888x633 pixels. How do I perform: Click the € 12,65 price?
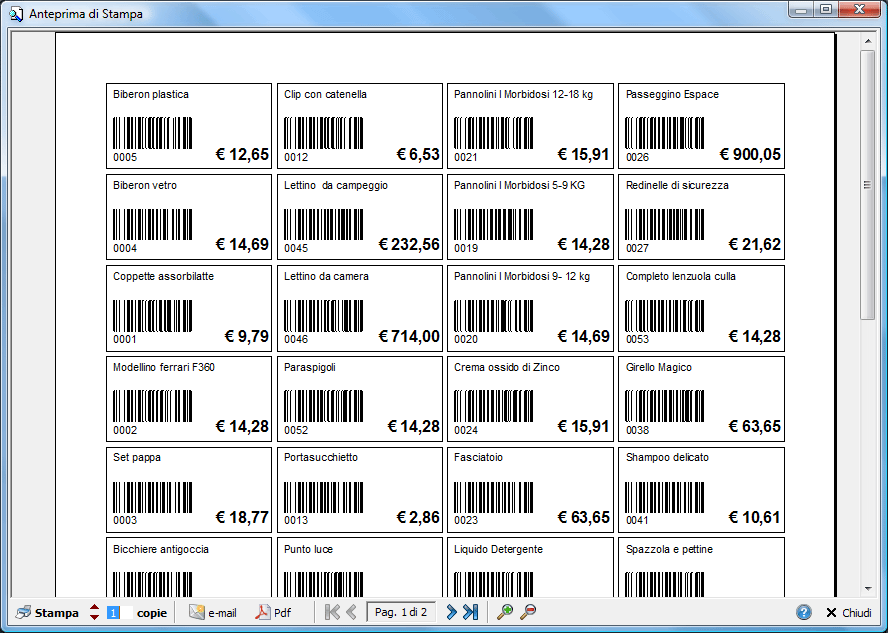(242, 154)
